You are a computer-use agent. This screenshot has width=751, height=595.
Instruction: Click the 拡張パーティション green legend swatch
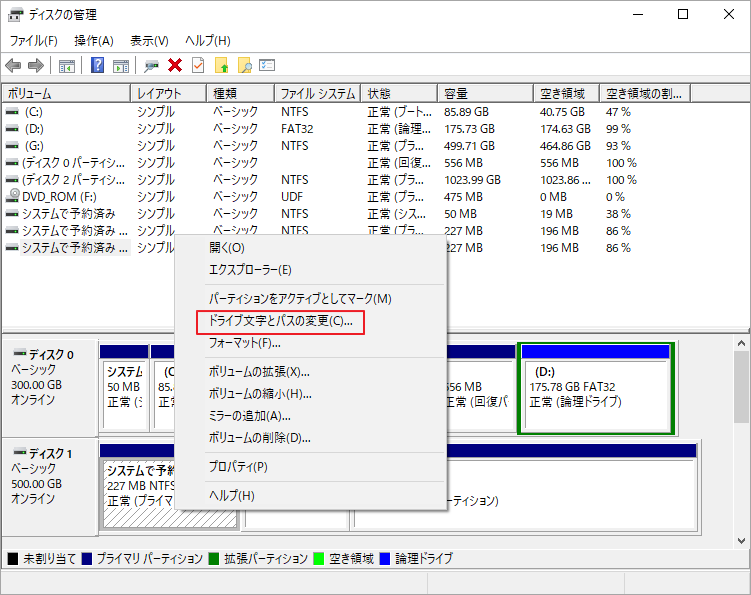[214, 559]
